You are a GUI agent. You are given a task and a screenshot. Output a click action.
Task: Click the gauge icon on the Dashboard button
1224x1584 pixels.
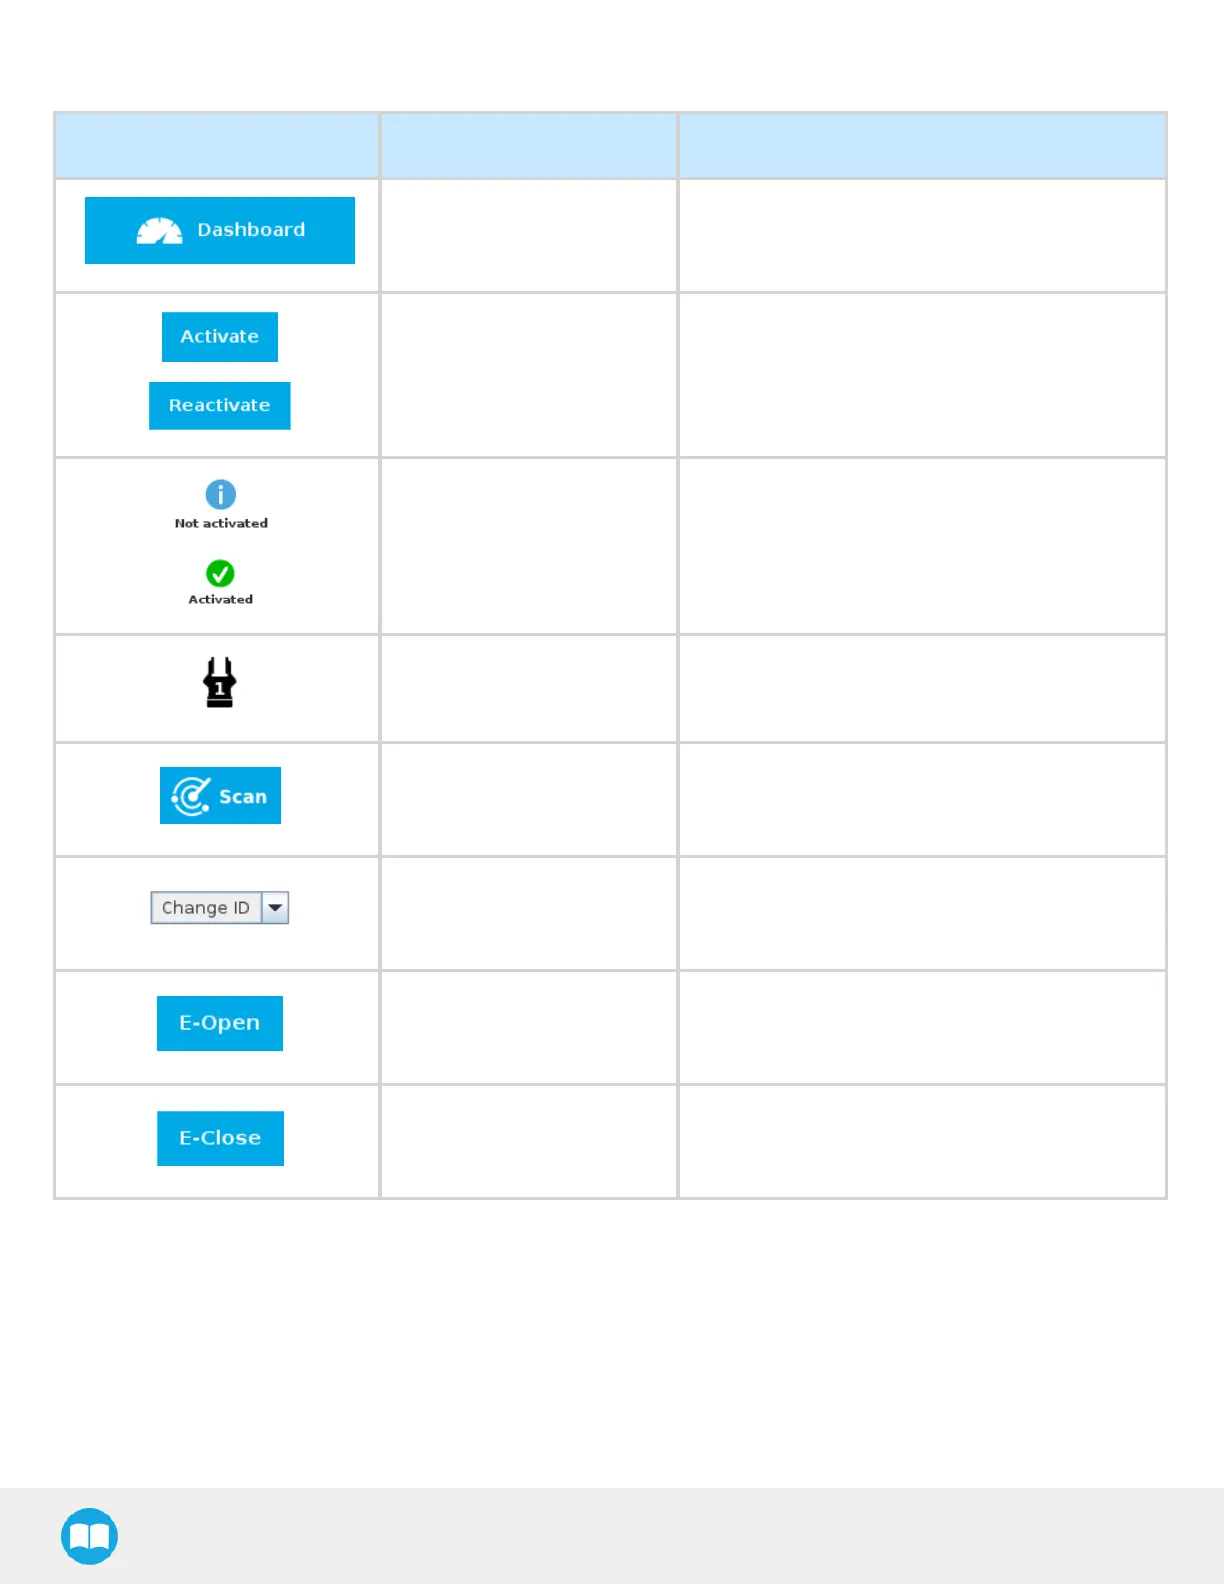160,231
